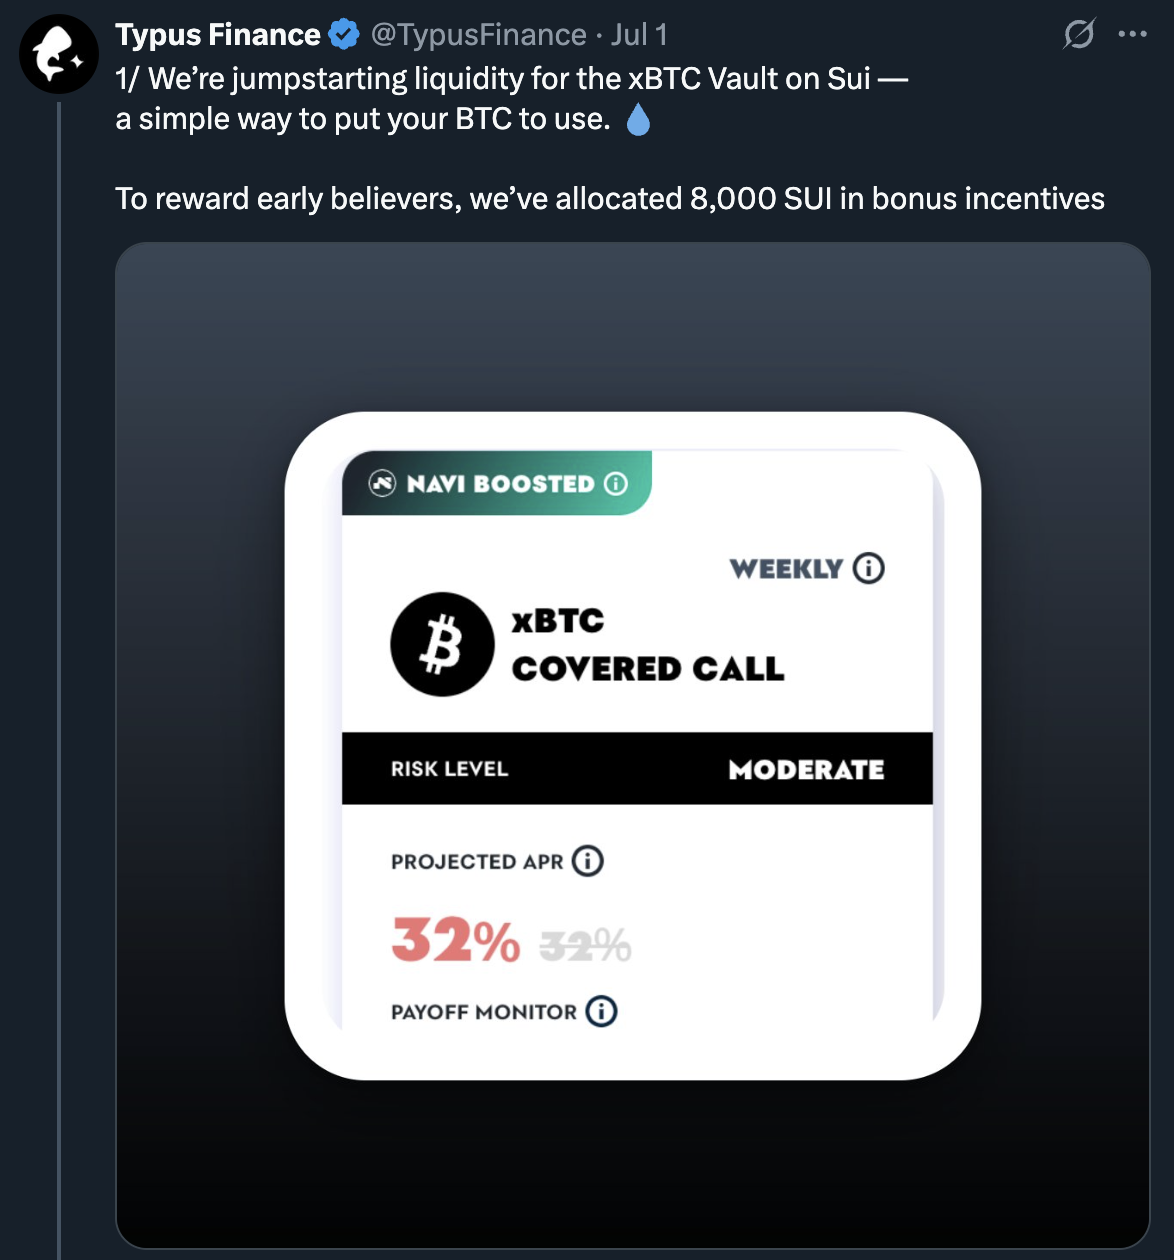Click the NAVI BOOSTED banner tag
The width and height of the screenshot is (1174, 1260).
(x=497, y=483)
